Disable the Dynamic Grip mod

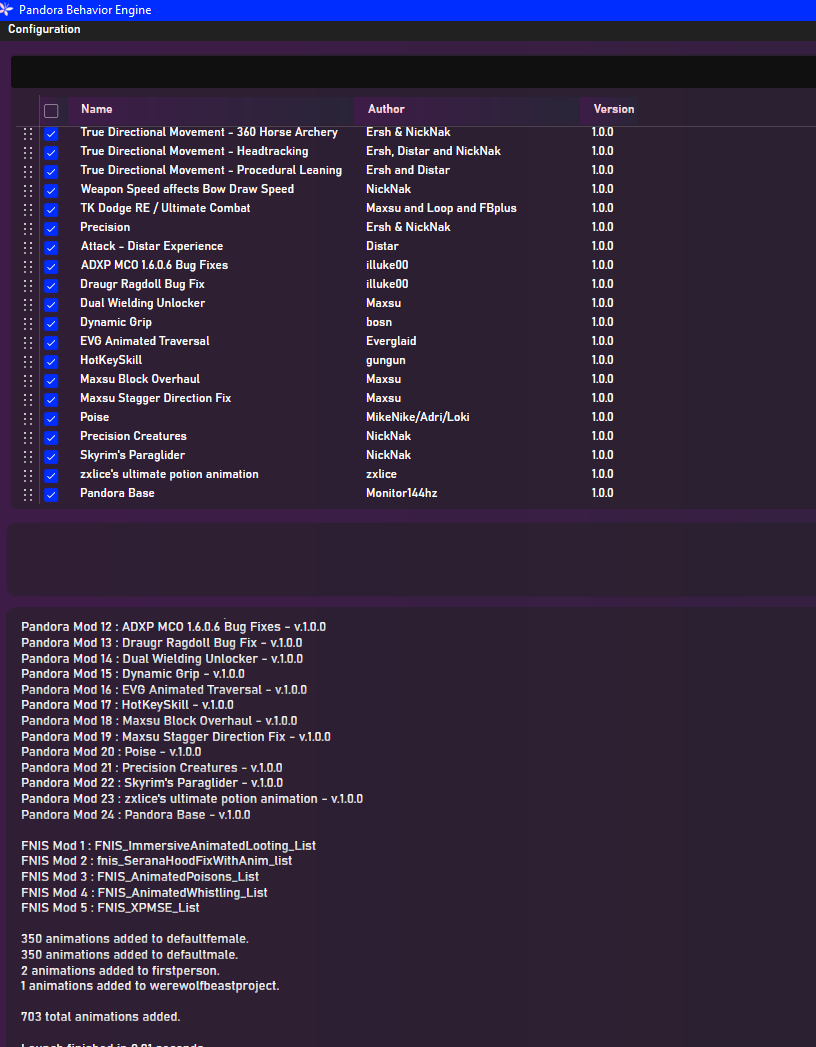pos(51,324)
